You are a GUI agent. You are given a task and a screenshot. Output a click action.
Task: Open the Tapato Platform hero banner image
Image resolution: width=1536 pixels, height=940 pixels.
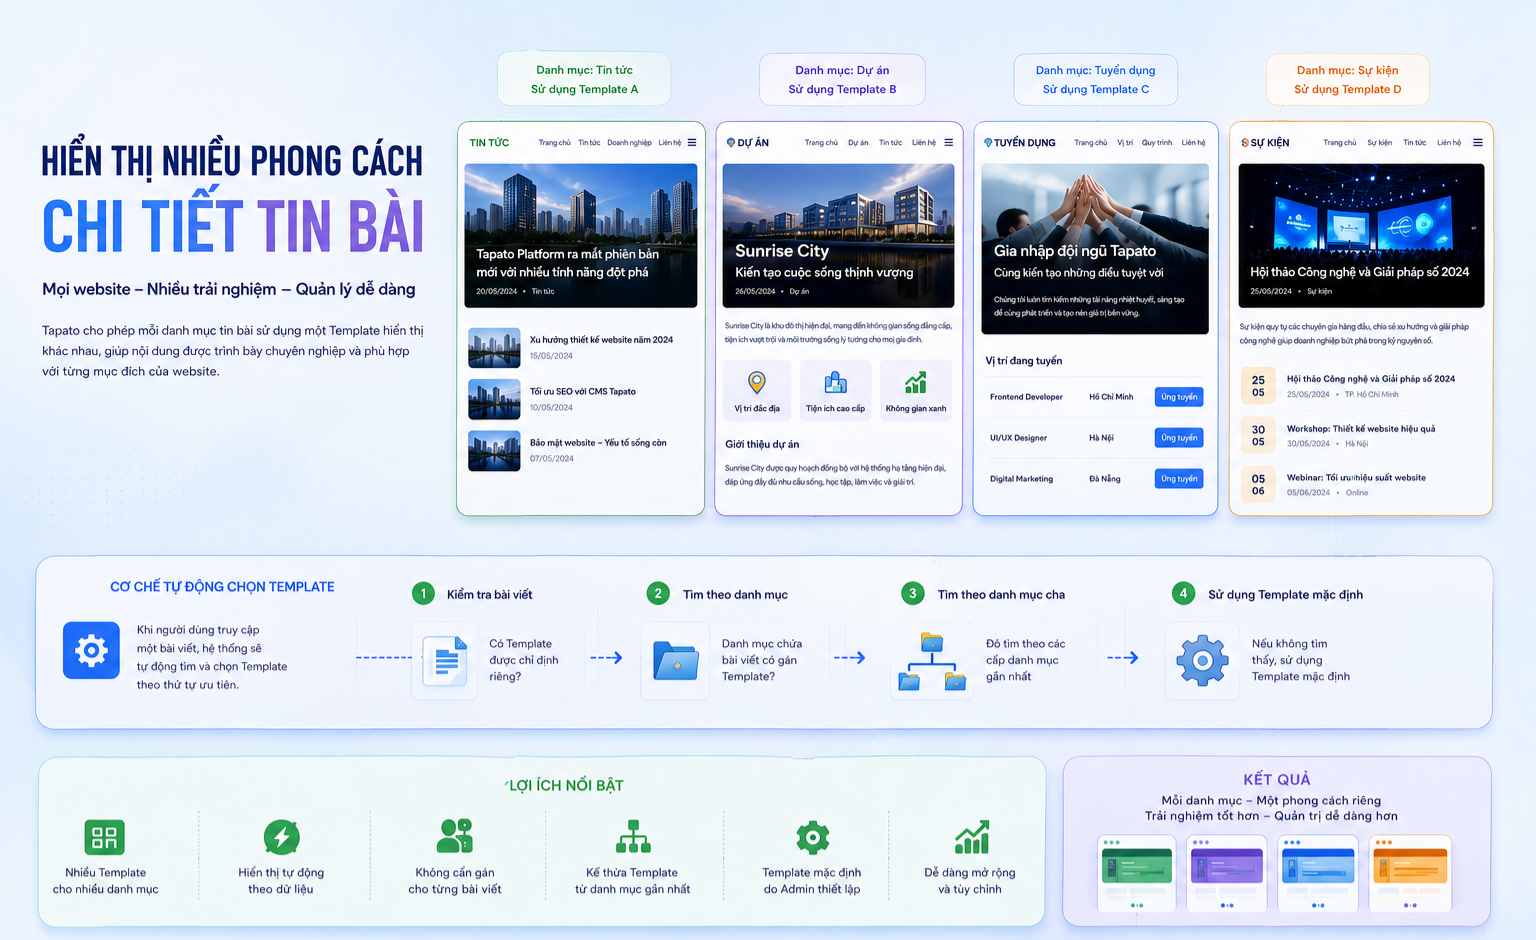[581, 236]
